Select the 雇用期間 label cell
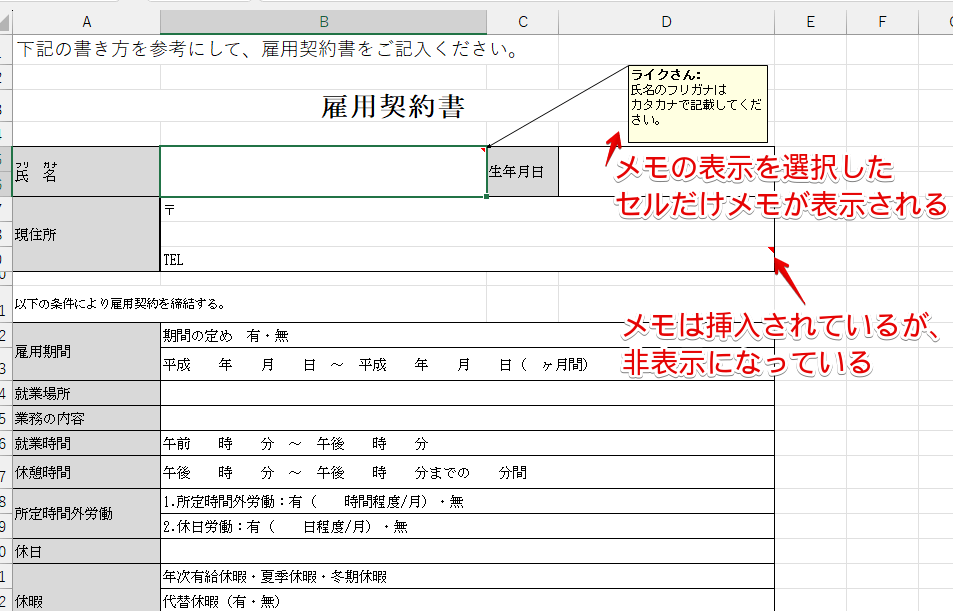962x611 pixels. [85, 349]
